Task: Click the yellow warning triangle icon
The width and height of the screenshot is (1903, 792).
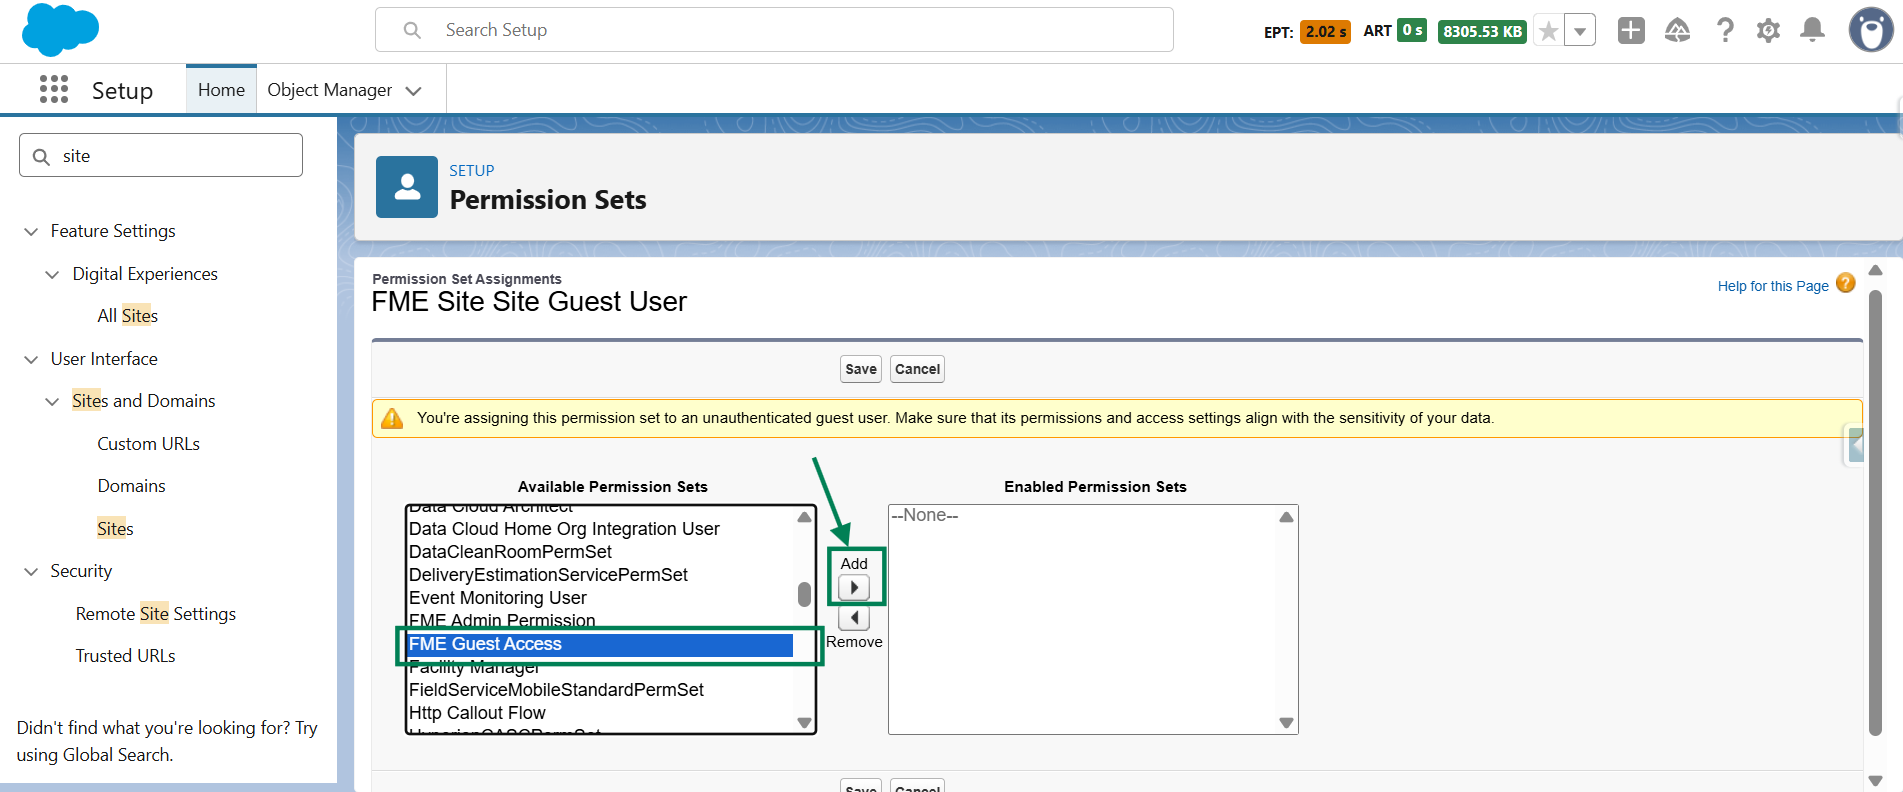Action: pyautogui.click(x=392, y=418)
